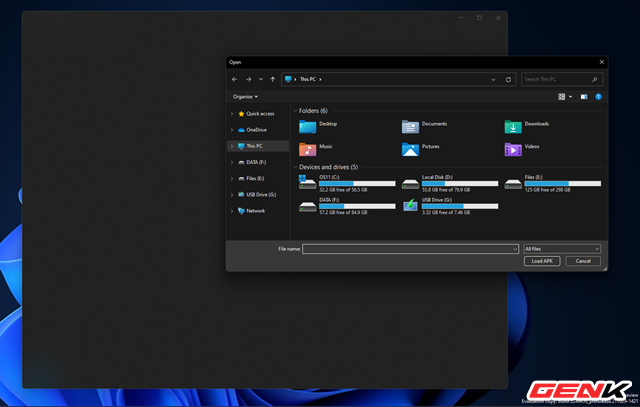Image resolution: width=640 pixels, height=407 pixels.
Task: Click '32.2 GB free of 58.5 GB' text
Action: 343,190
